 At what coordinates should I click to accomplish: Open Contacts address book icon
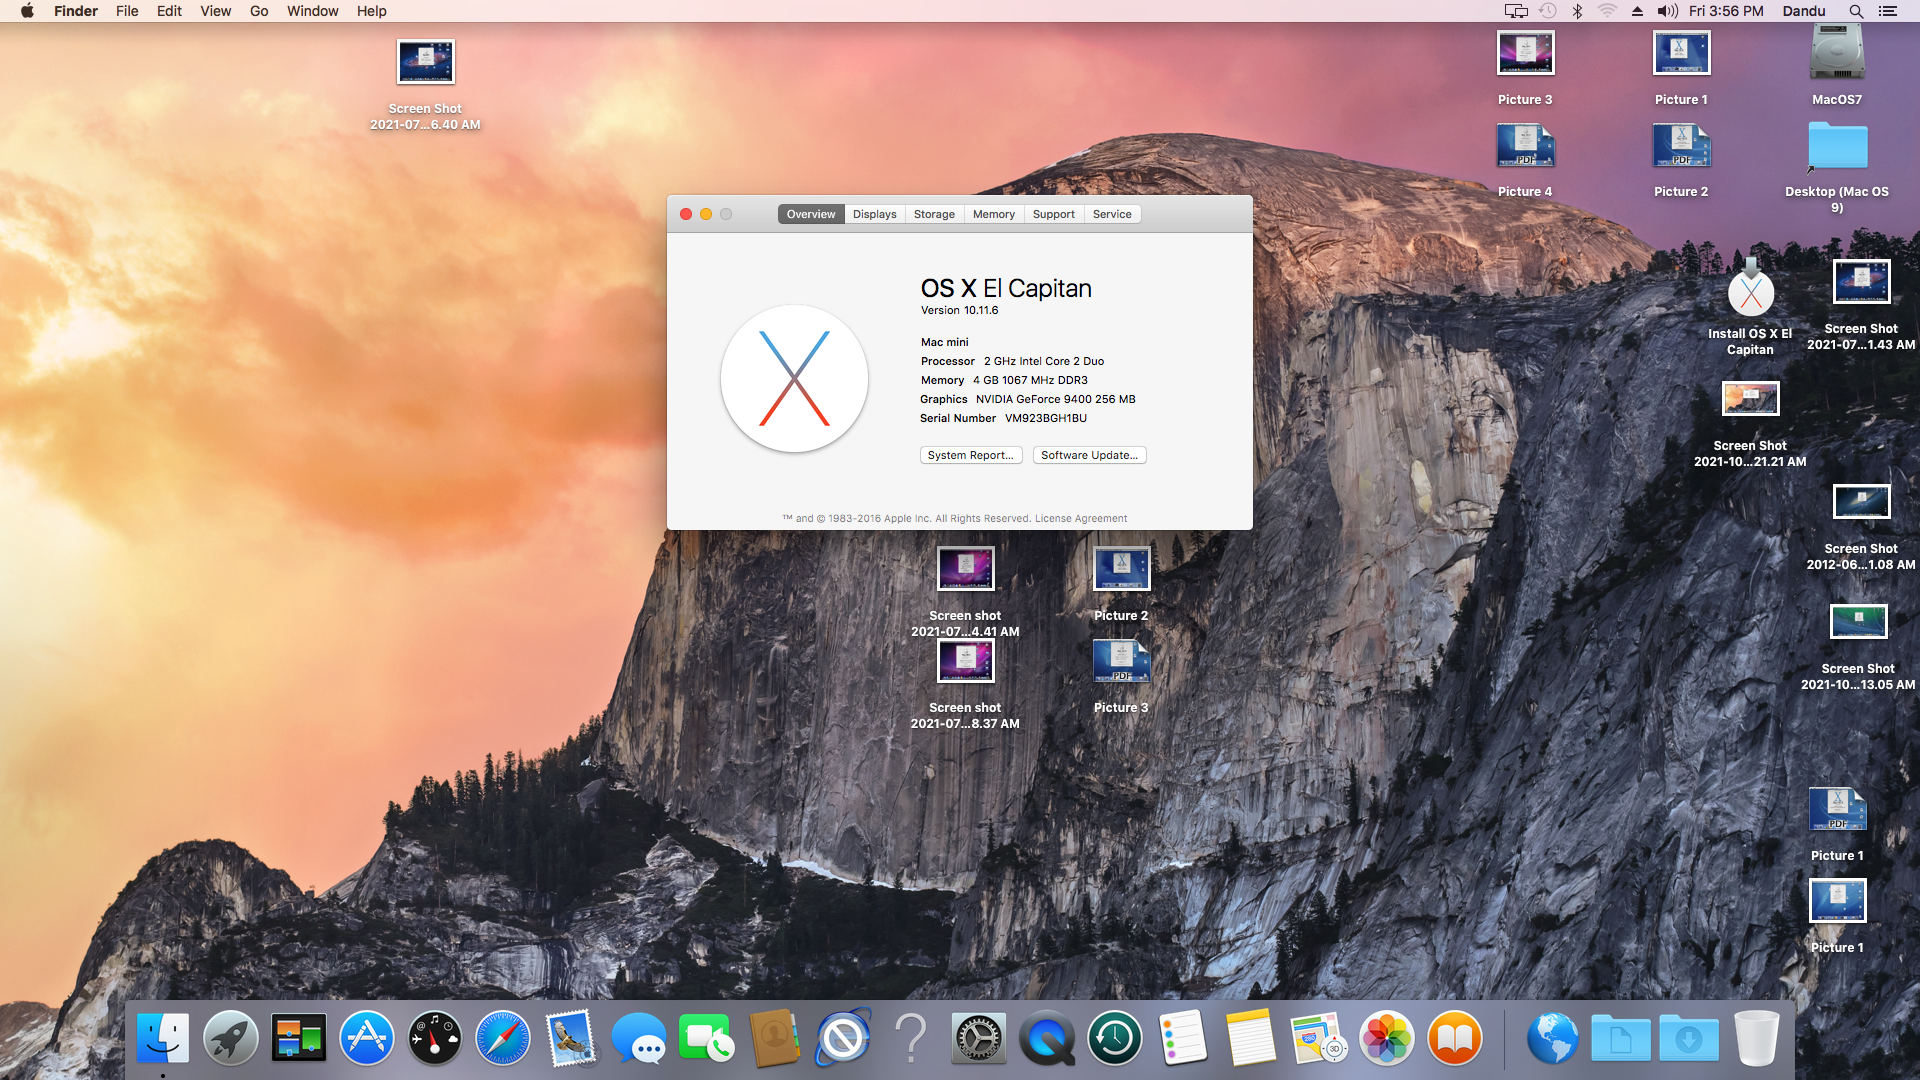[774, 1038]
